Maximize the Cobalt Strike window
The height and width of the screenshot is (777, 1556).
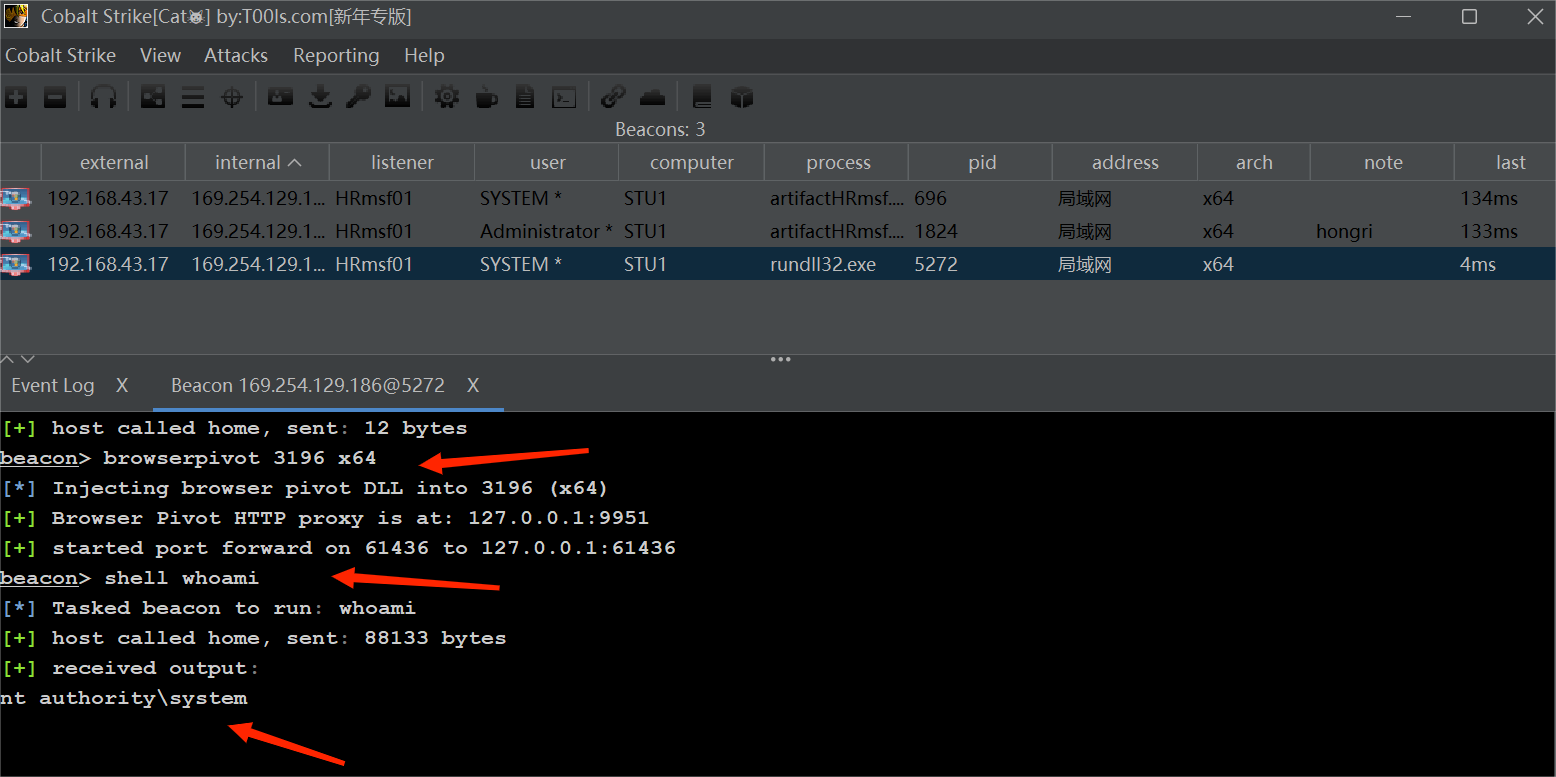coord(1469,17)
